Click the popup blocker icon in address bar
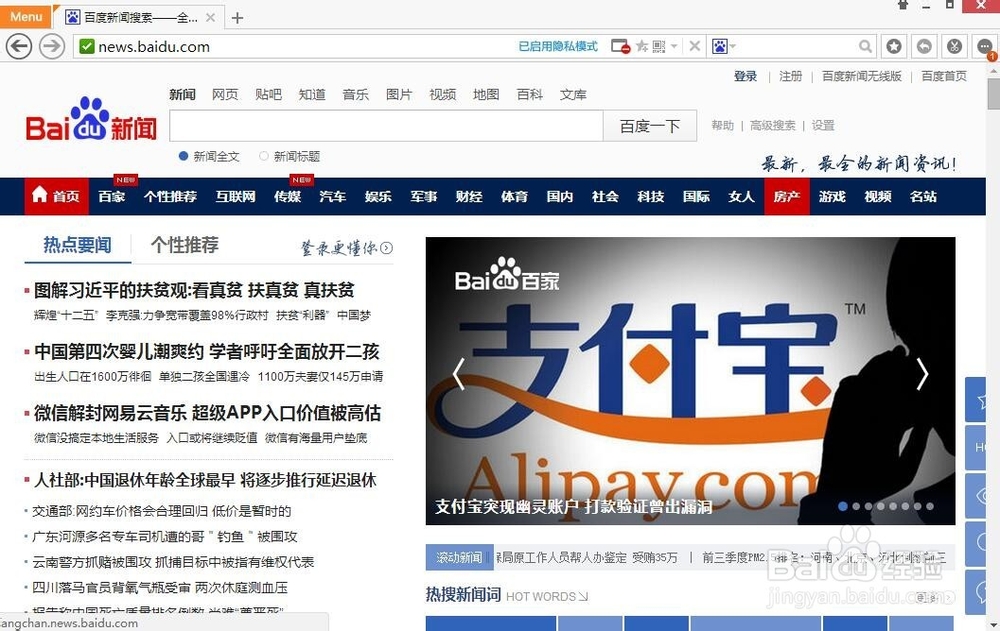 620,46
